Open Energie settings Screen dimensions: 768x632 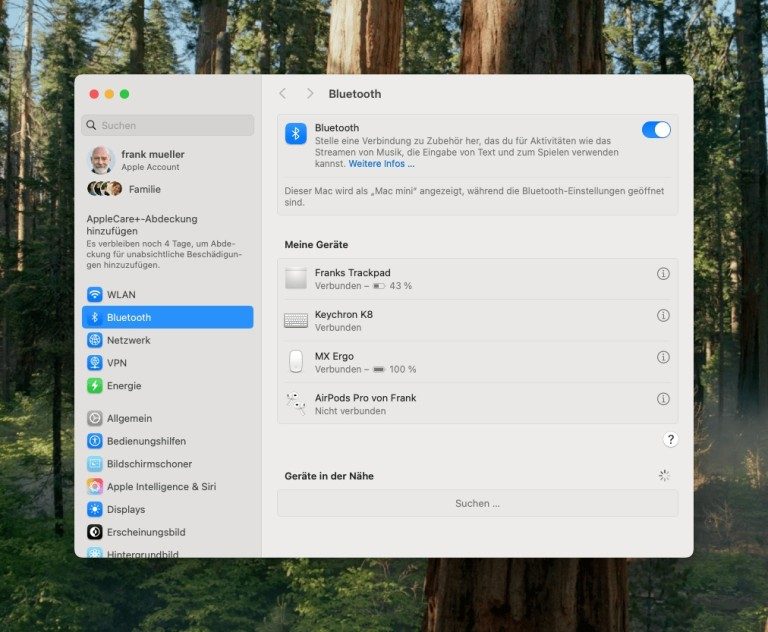point(168,386)
